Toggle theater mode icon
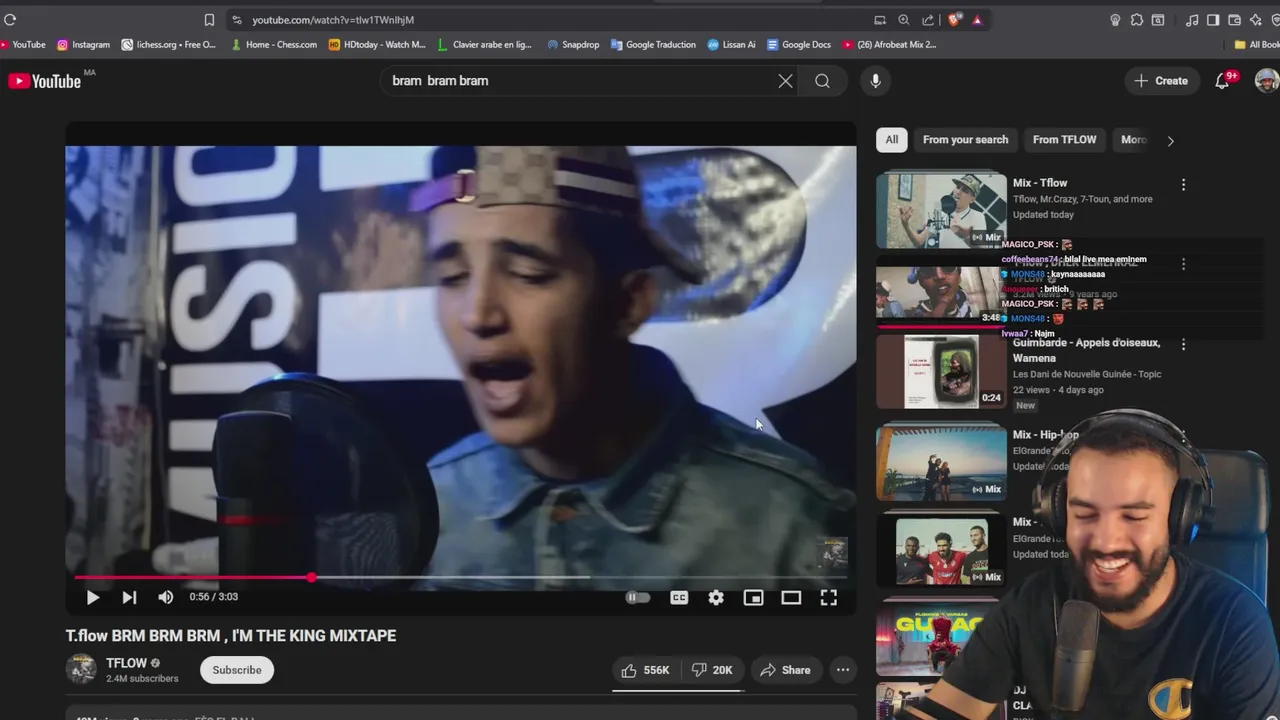 [x=791, y=597]
